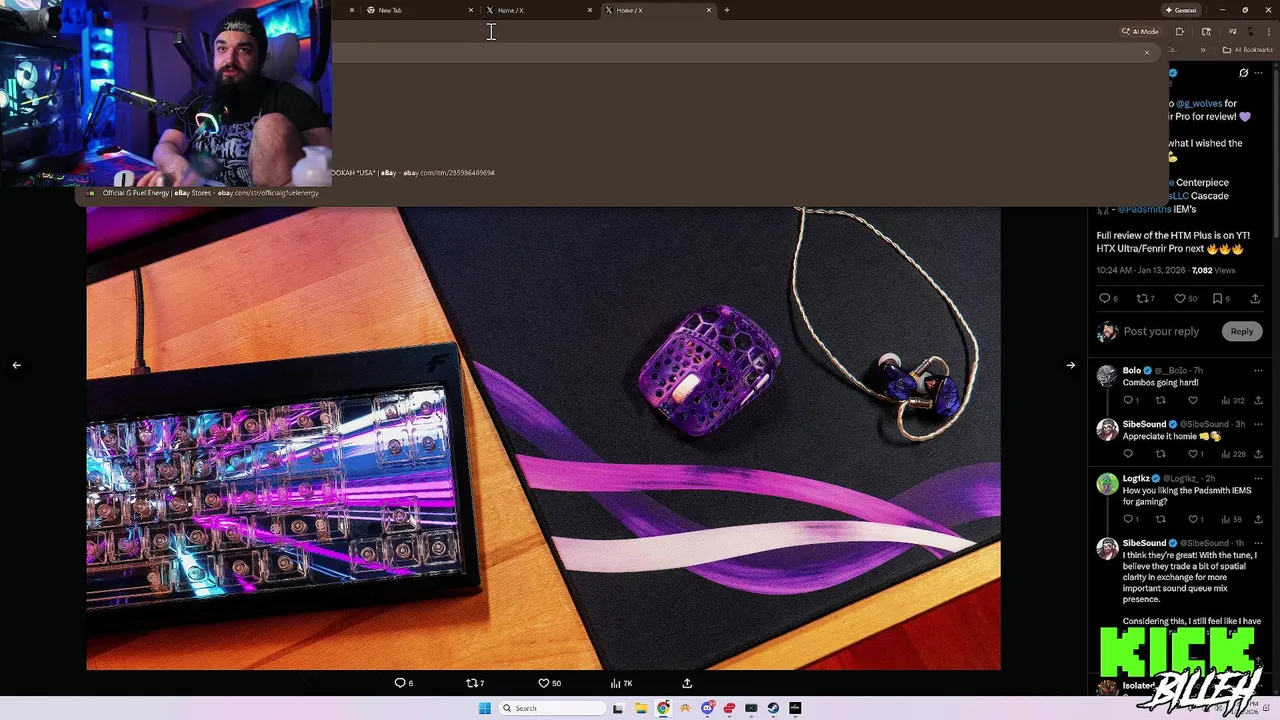Screen dimensions: 1280x720
Task: Open more options on Bolo's reply
Action: [x=1258, y=371]
